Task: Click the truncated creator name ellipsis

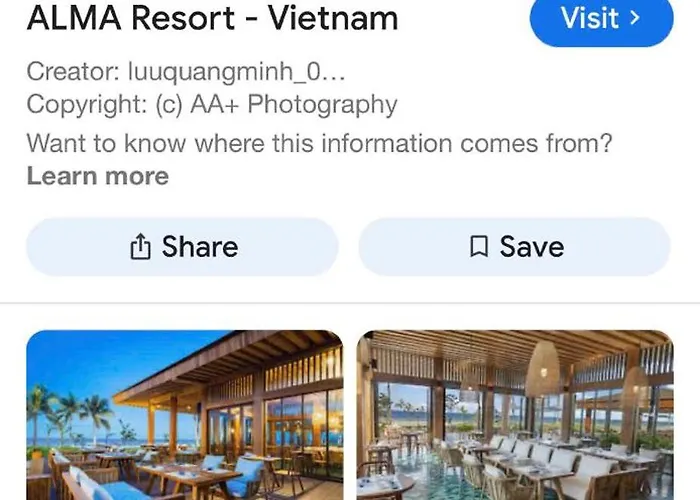Action: click(333, 74)
